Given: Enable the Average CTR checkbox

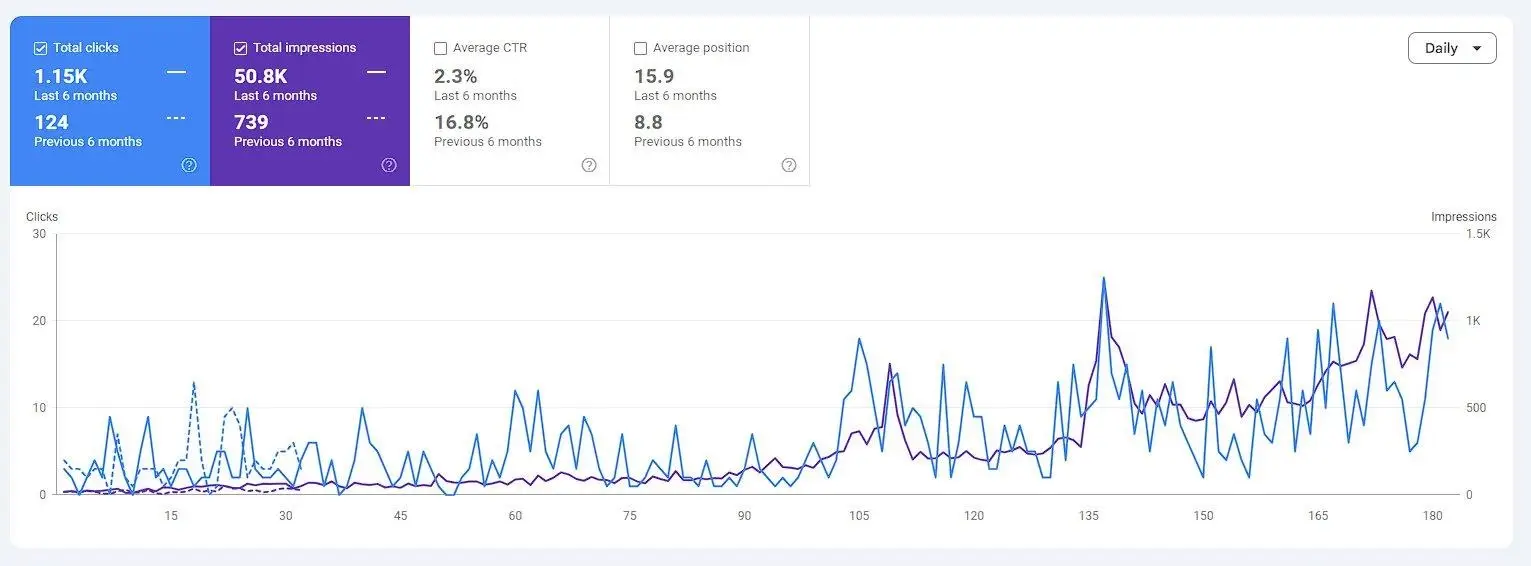Looking at the screenshot, I should click(440, 48).
